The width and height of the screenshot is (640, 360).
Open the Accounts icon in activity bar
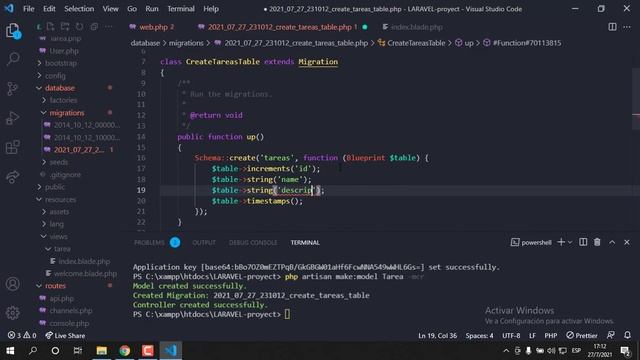pos(13,284)
